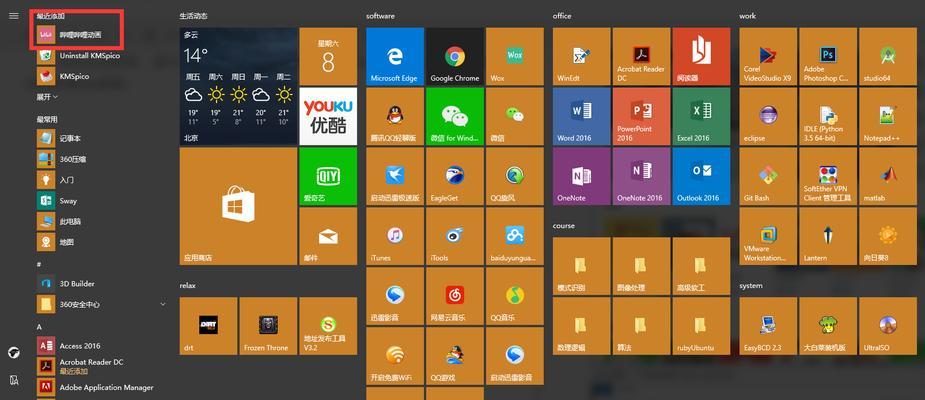The height and width of the screenshot is (400, 925).
Task: Open the Git Bash tile
Action: tap(768, 176)
